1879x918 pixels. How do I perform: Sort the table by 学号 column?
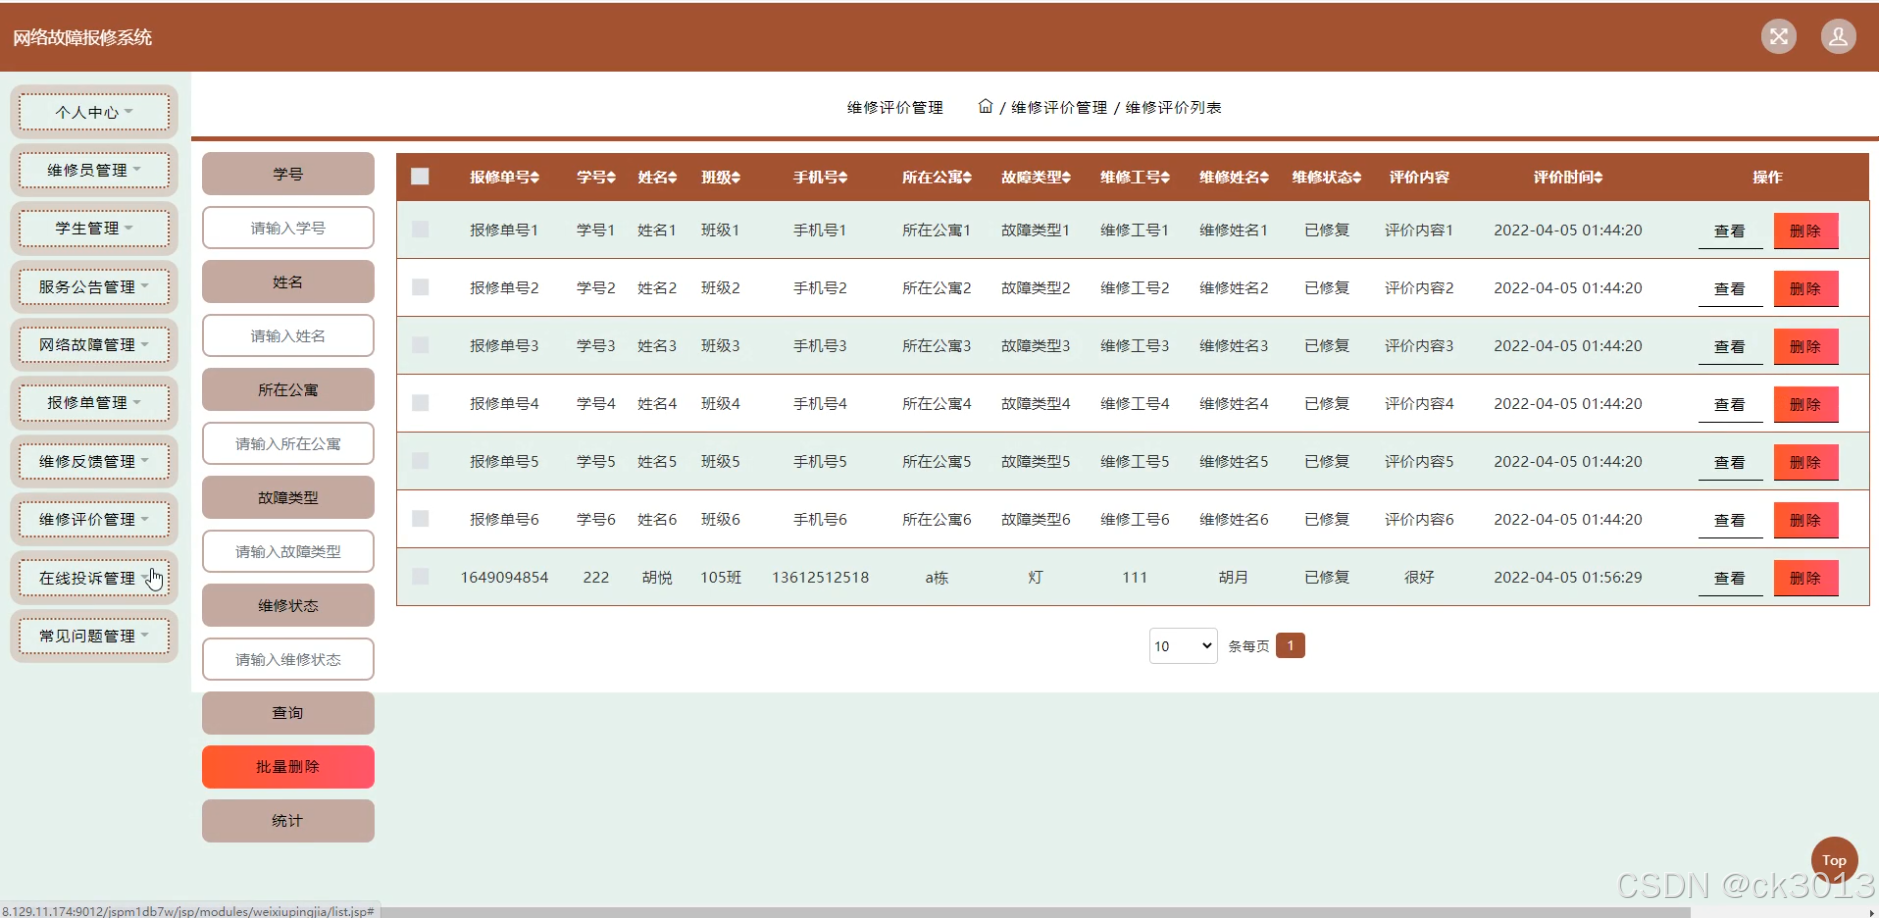point(594,176)
